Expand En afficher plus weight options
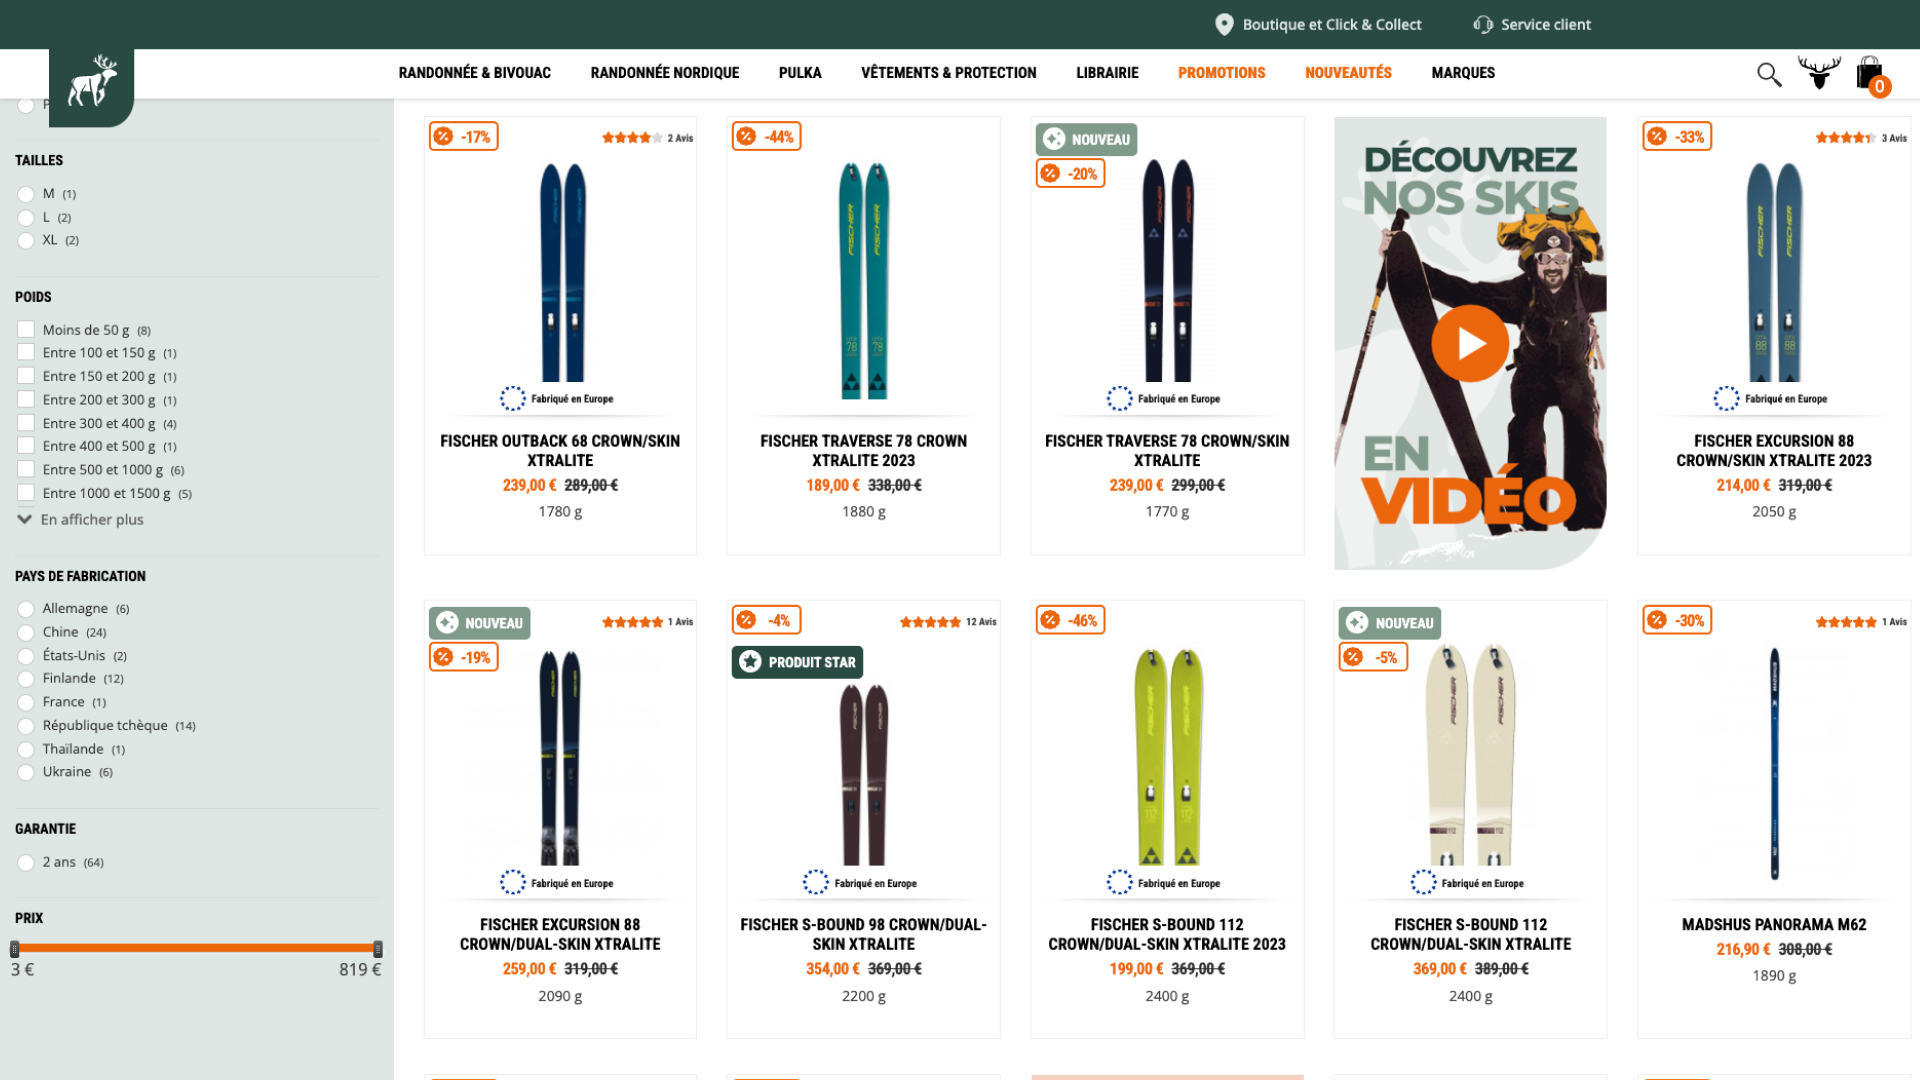This screenshot has width=1920, height=1080. [81, 519]
